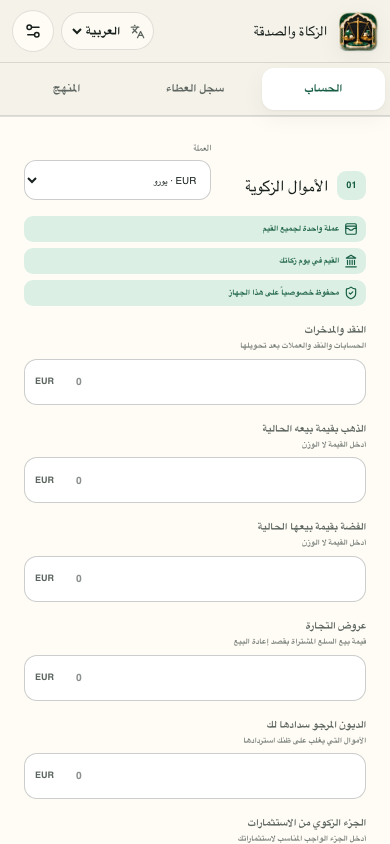
Task: Open the settings sliders icon button
Action: point(33,31)
